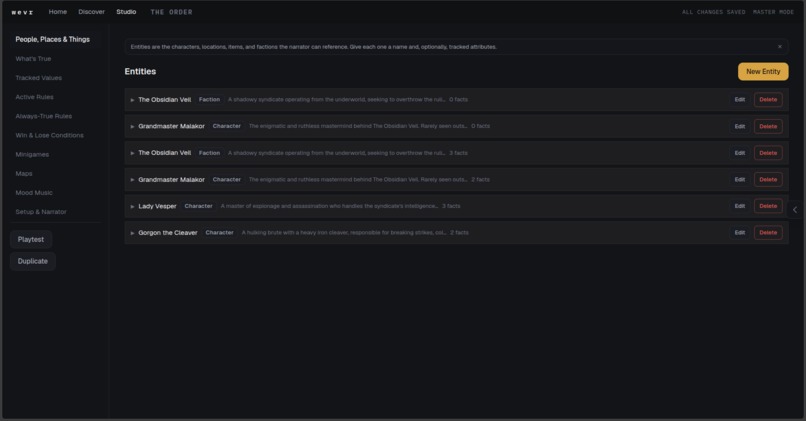This screenshot has width=806, height=421.
Task: Expand The Obsidian Veil row with 0 facts
Action: point(132,100)
